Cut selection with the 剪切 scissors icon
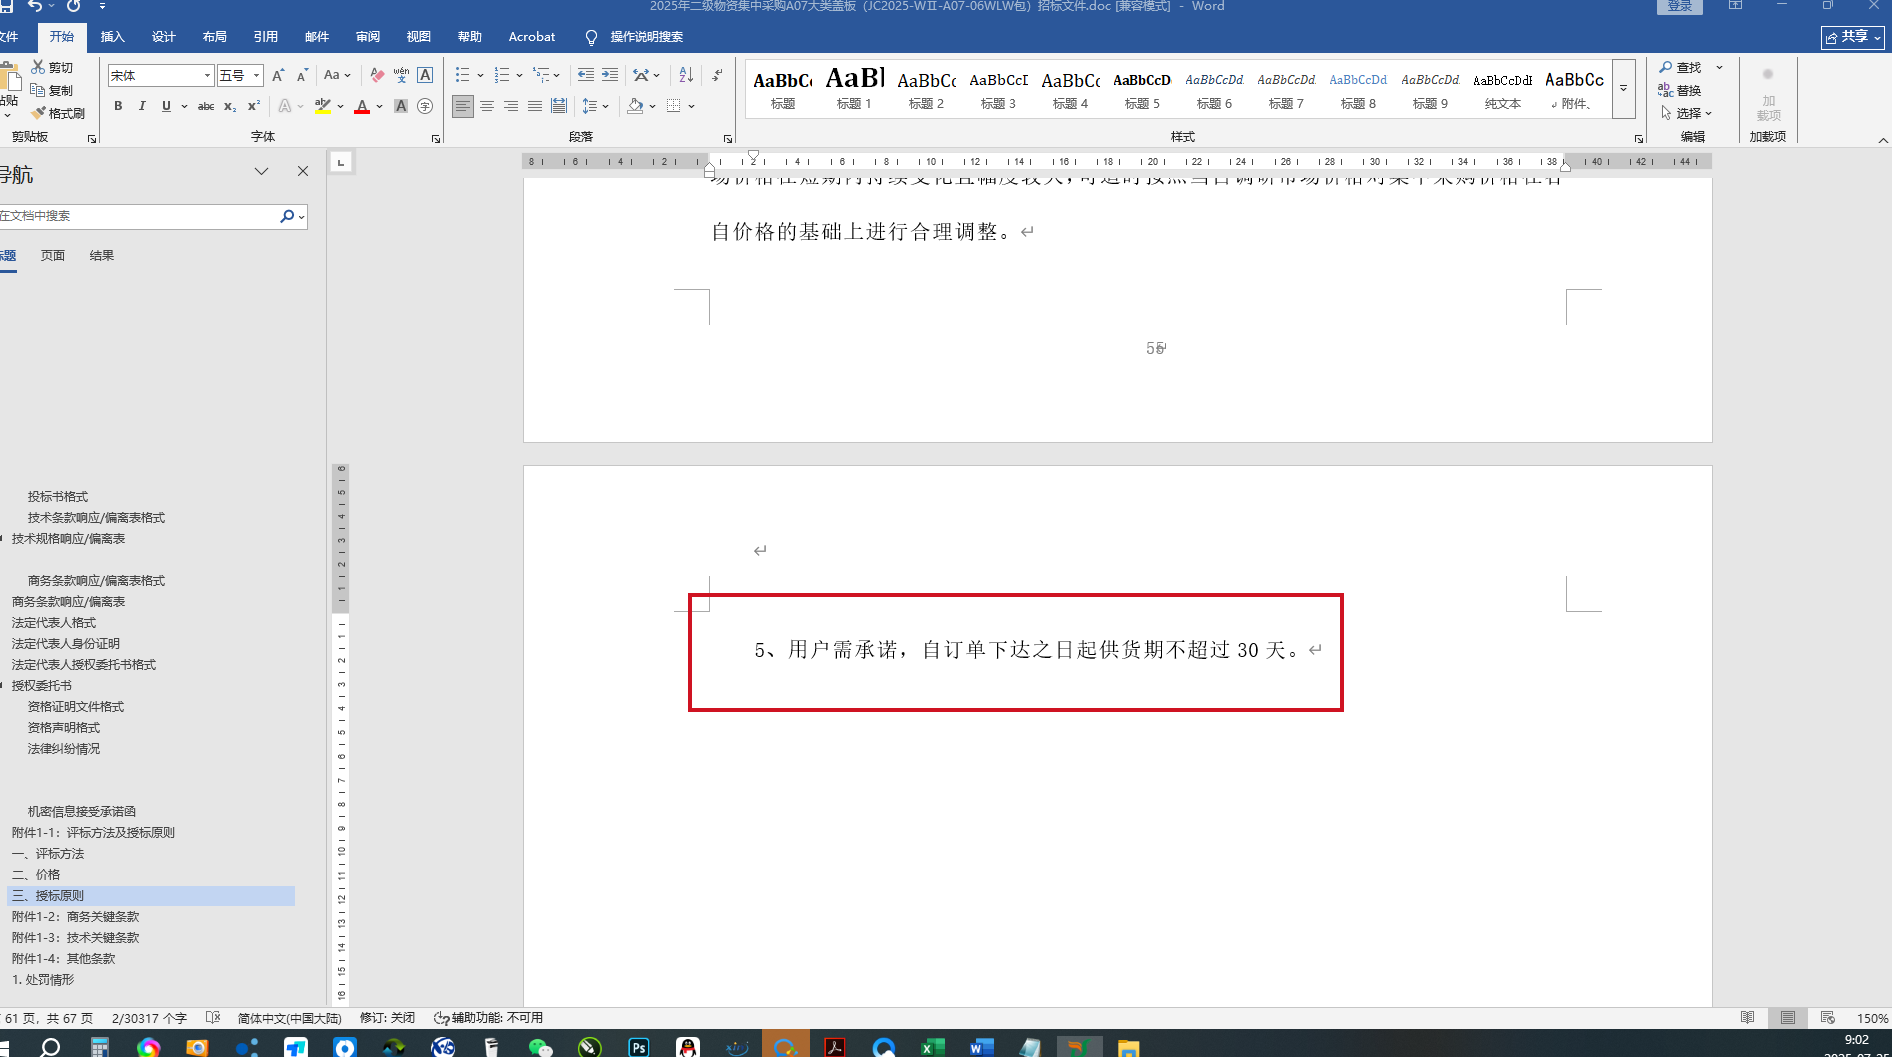Screen dimensions: 1892x1057 click(52, 67)
